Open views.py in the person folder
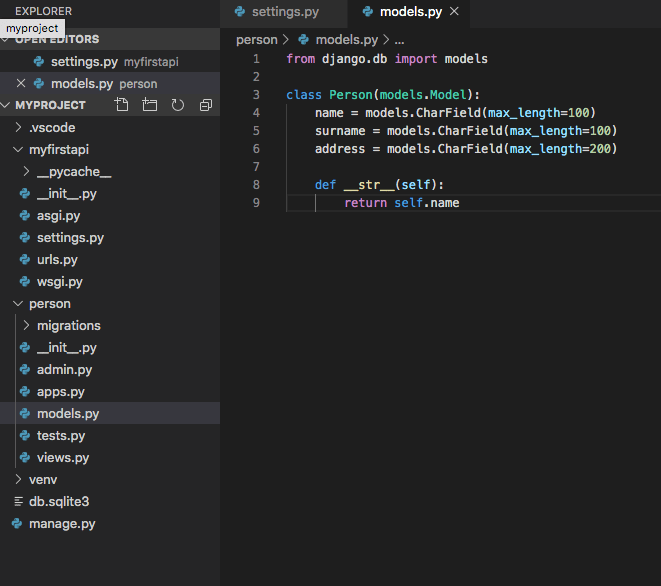The width and height of the screenshot is (661, 586). point(110,457)
